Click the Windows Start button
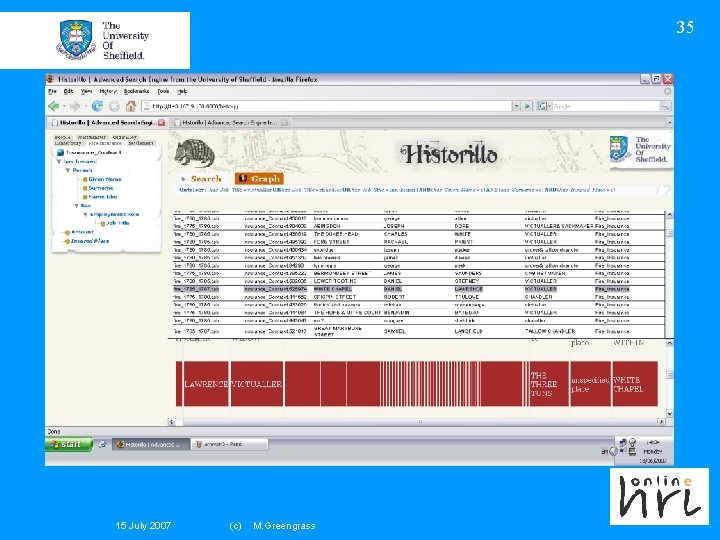 69,444
